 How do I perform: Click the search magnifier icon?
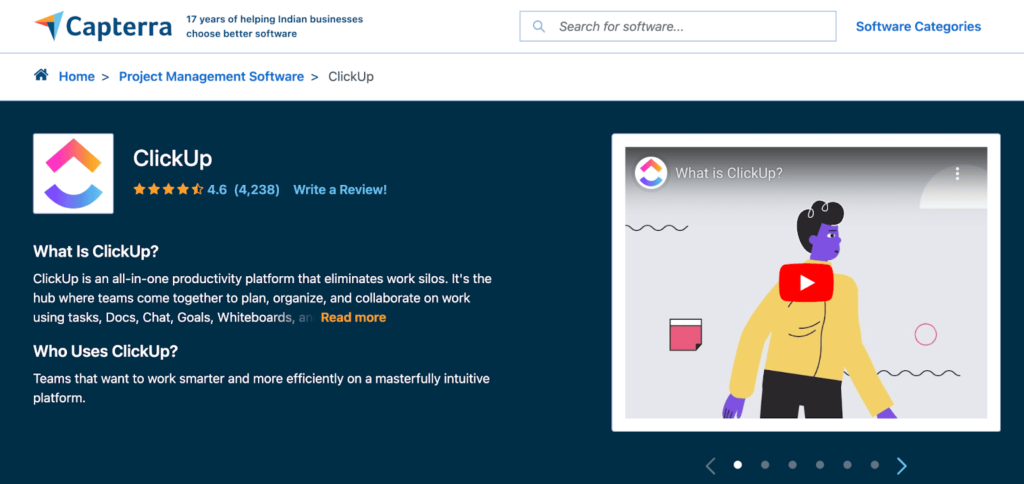[x=539, y=27]
